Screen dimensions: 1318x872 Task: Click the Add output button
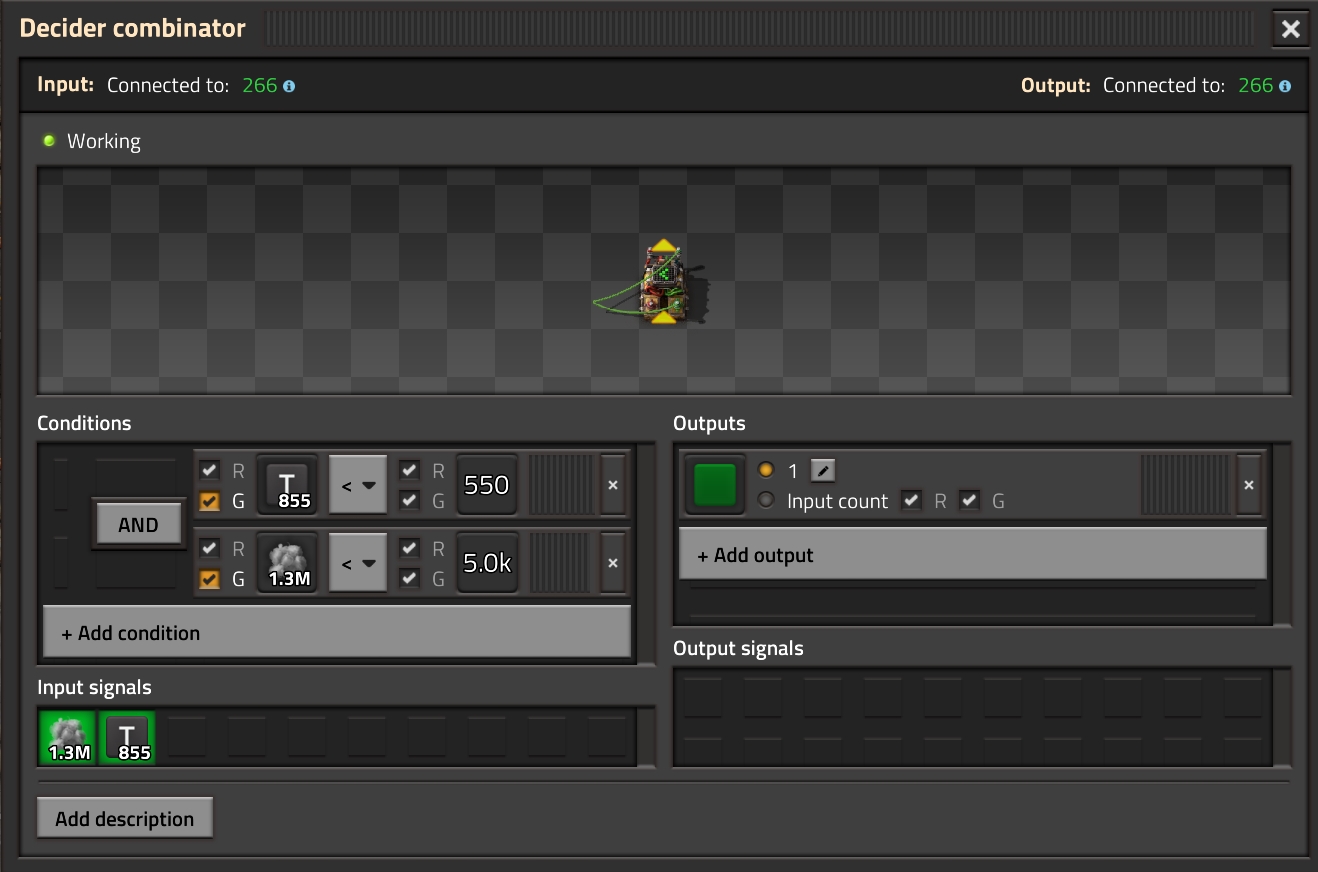tap(973, 555)
